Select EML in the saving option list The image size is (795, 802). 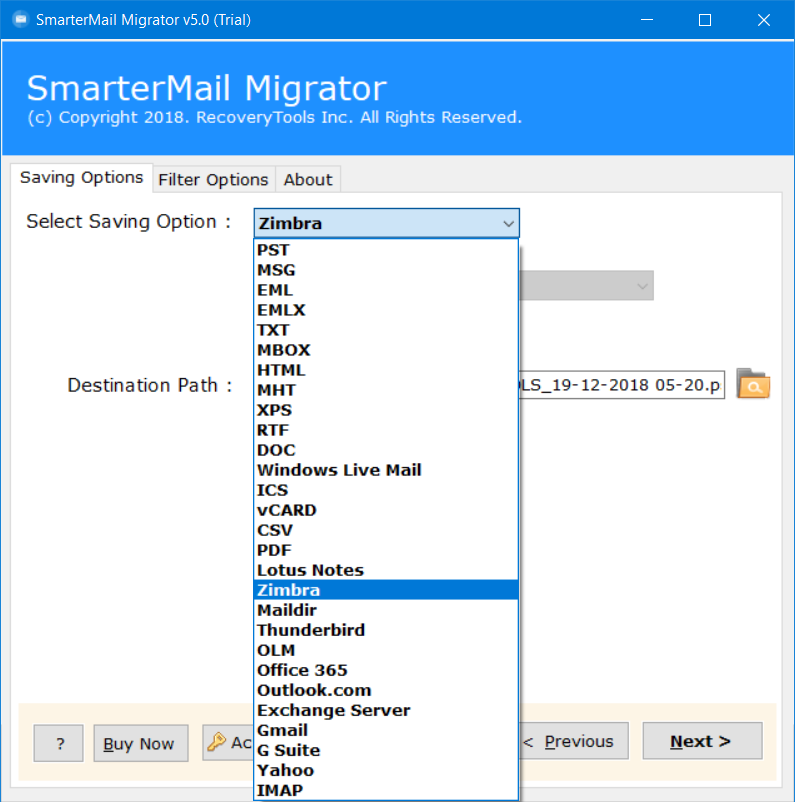(386, 290)
